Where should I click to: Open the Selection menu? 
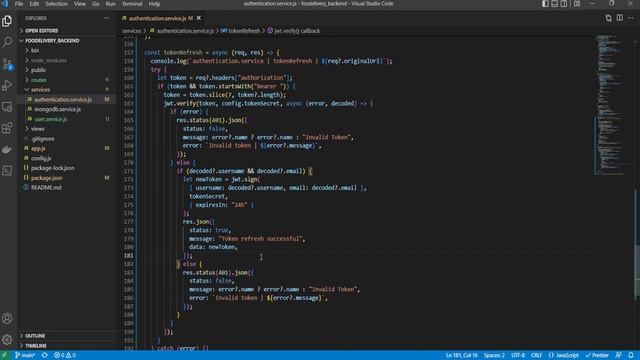pyautogui.click(x=56, y=4)
